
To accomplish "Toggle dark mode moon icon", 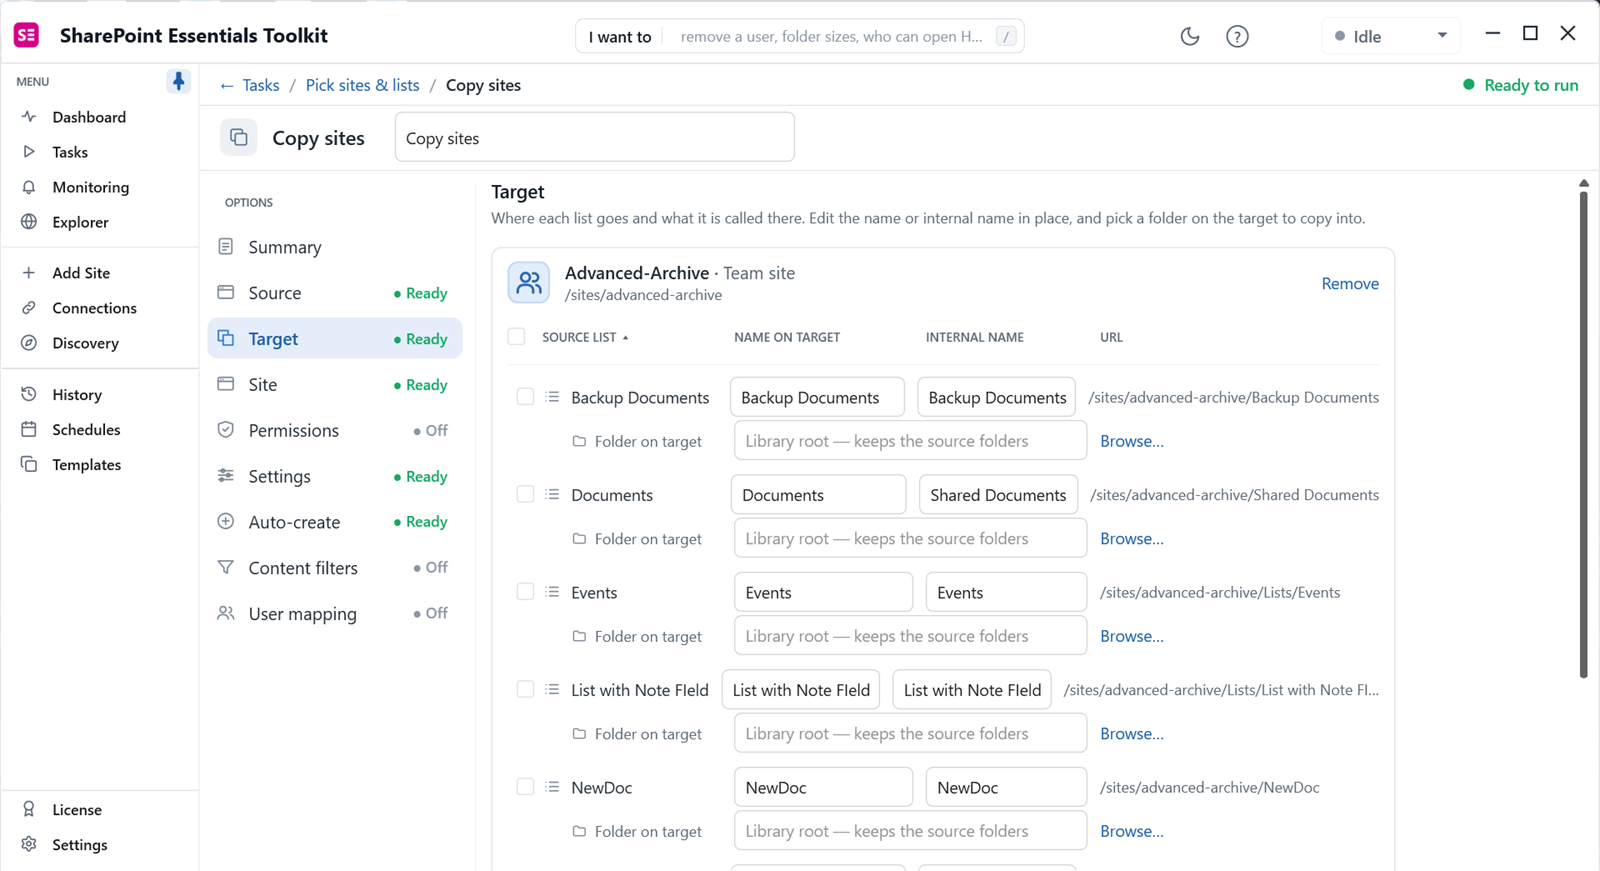I will (1190, 36).
